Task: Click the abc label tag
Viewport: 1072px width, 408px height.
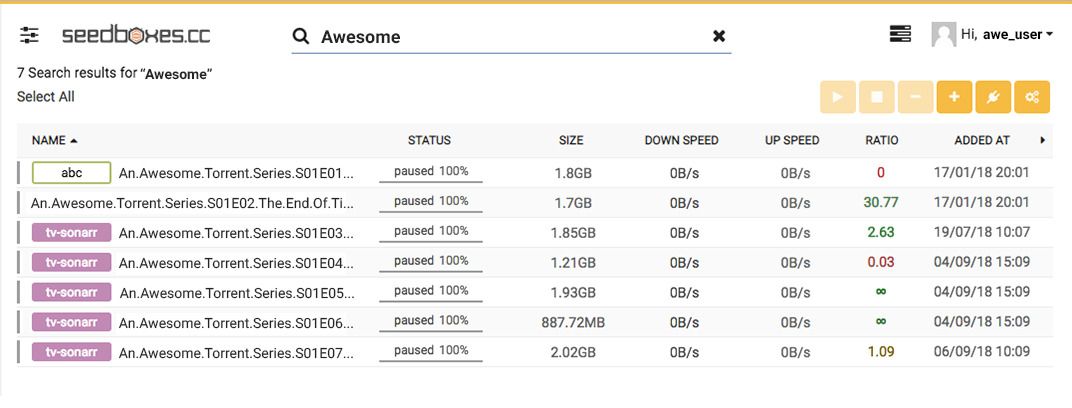Action: click(71, 173)
